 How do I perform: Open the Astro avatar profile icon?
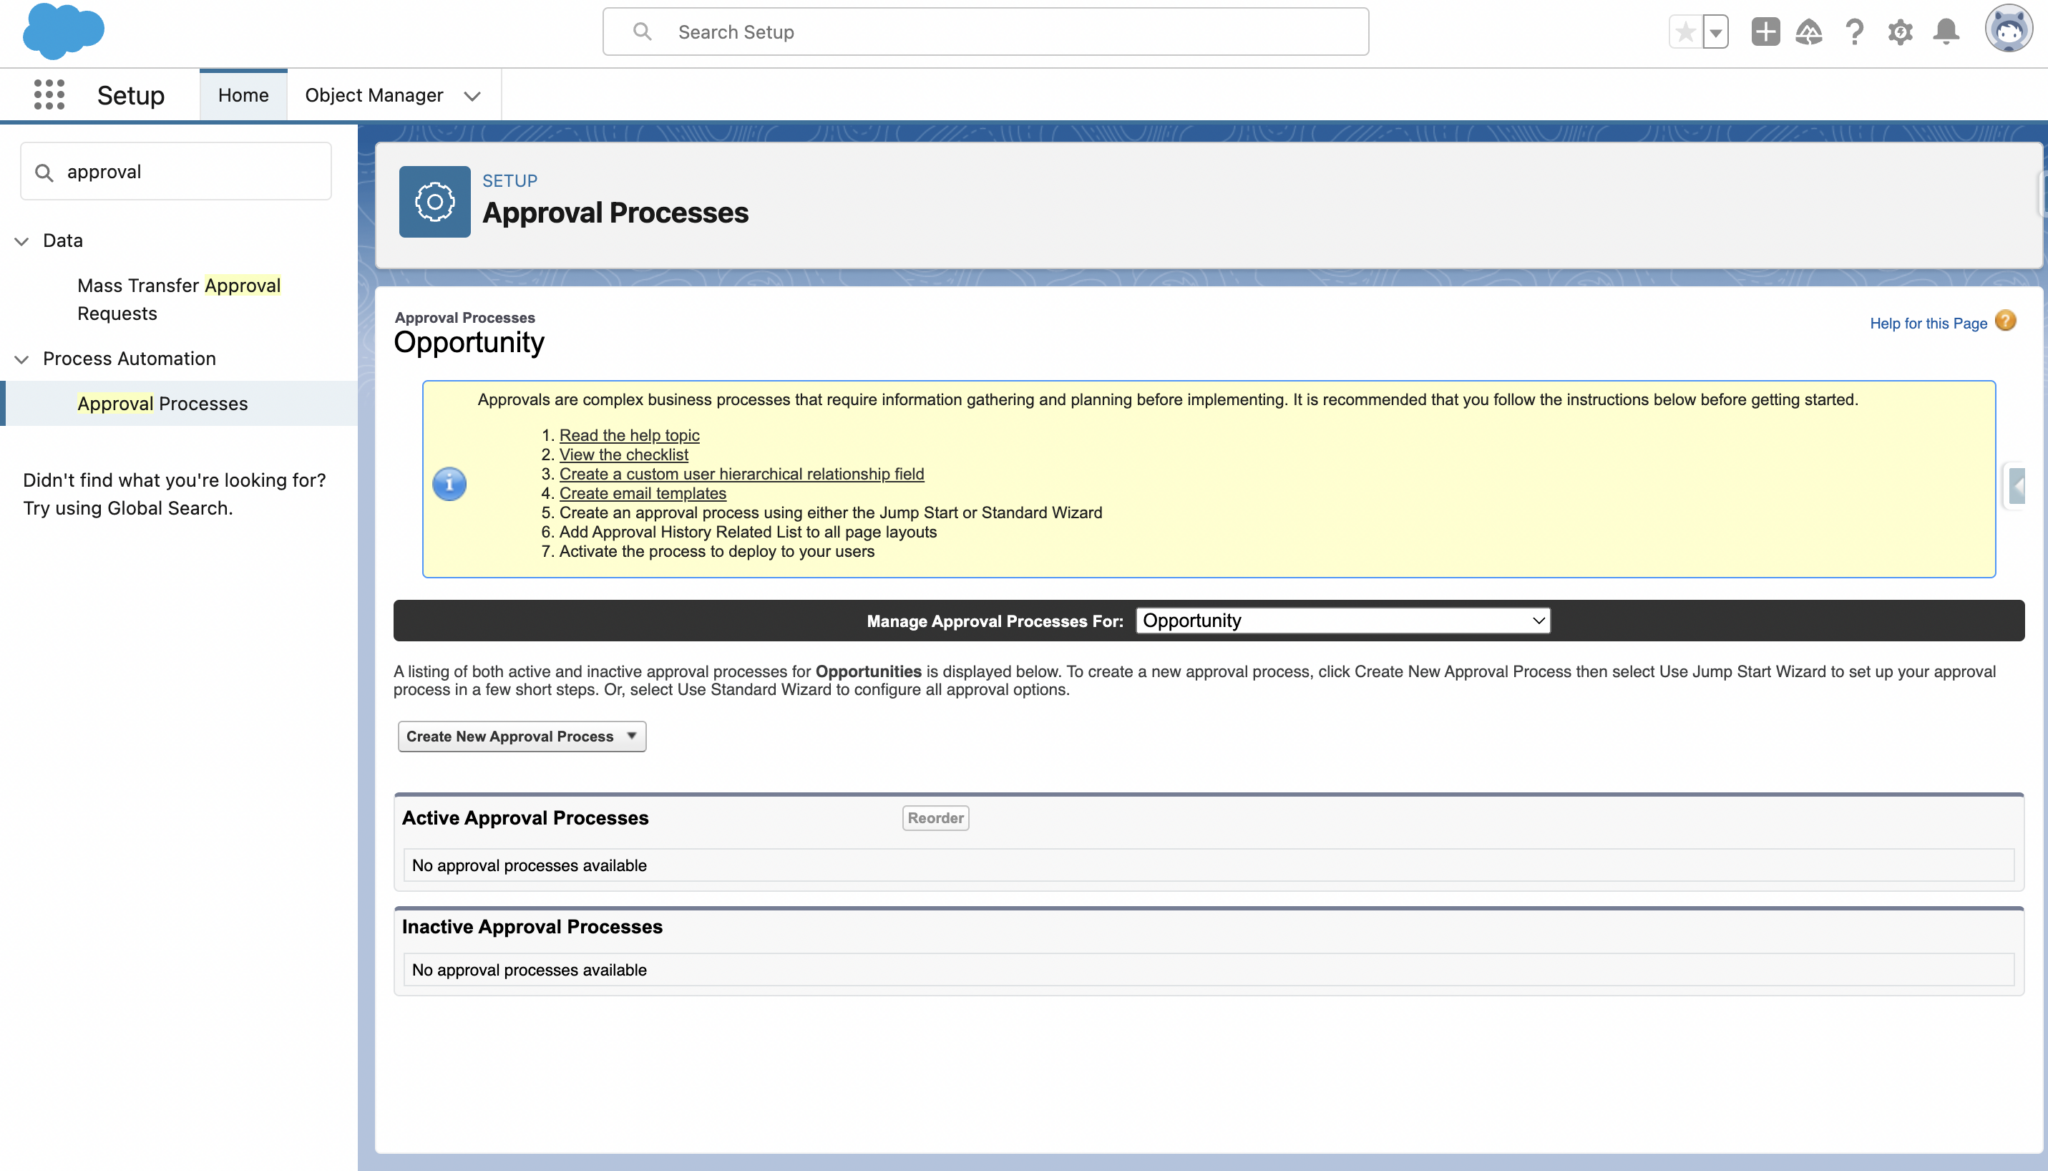coord(2009,28)
